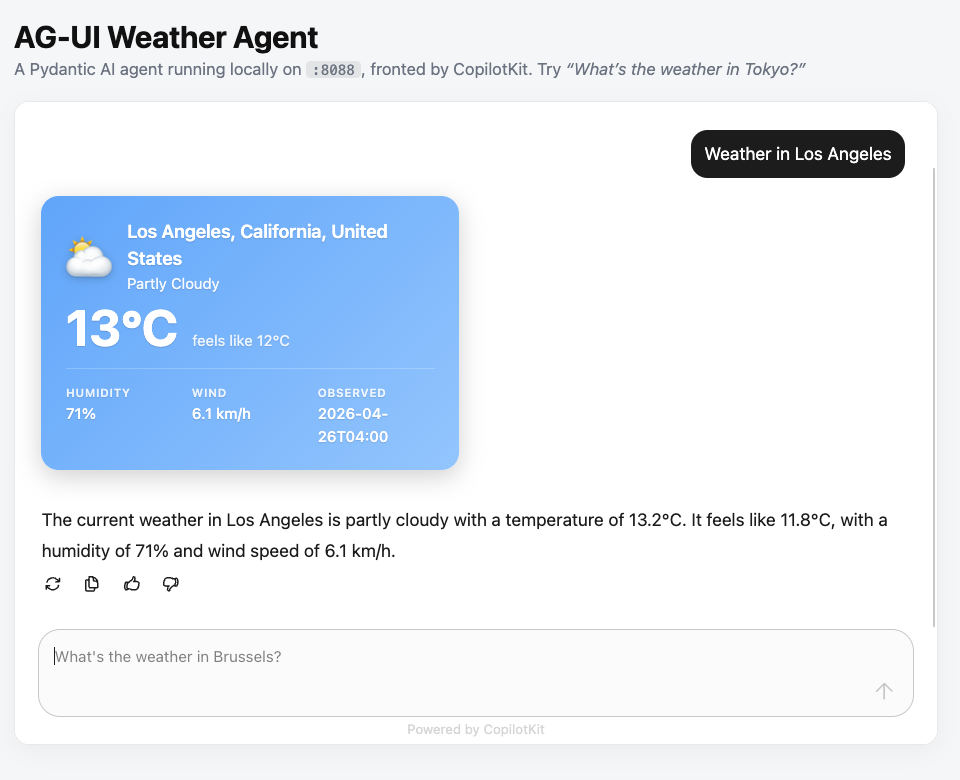Click the Tokyo example prompt text
Viewport: 960px width, 780px height.
click(x=686, y=69)
